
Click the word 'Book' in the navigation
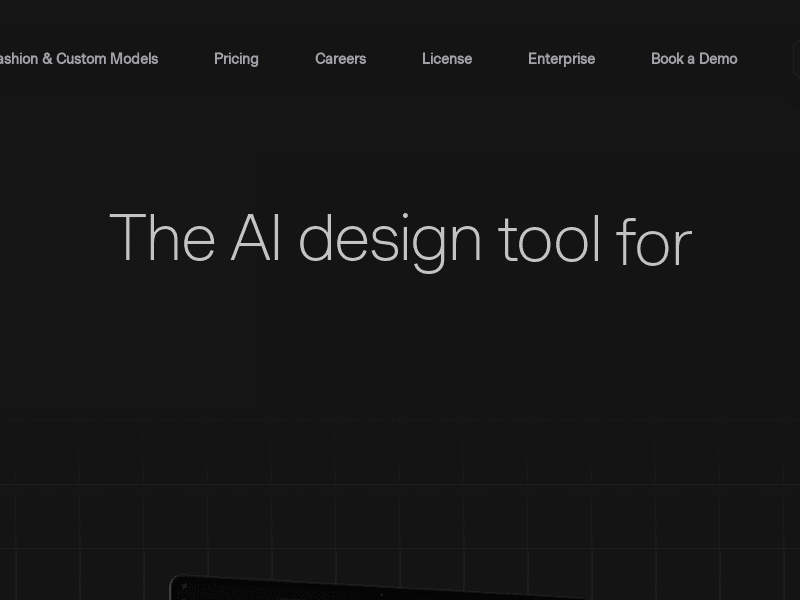tap(667, 59)
